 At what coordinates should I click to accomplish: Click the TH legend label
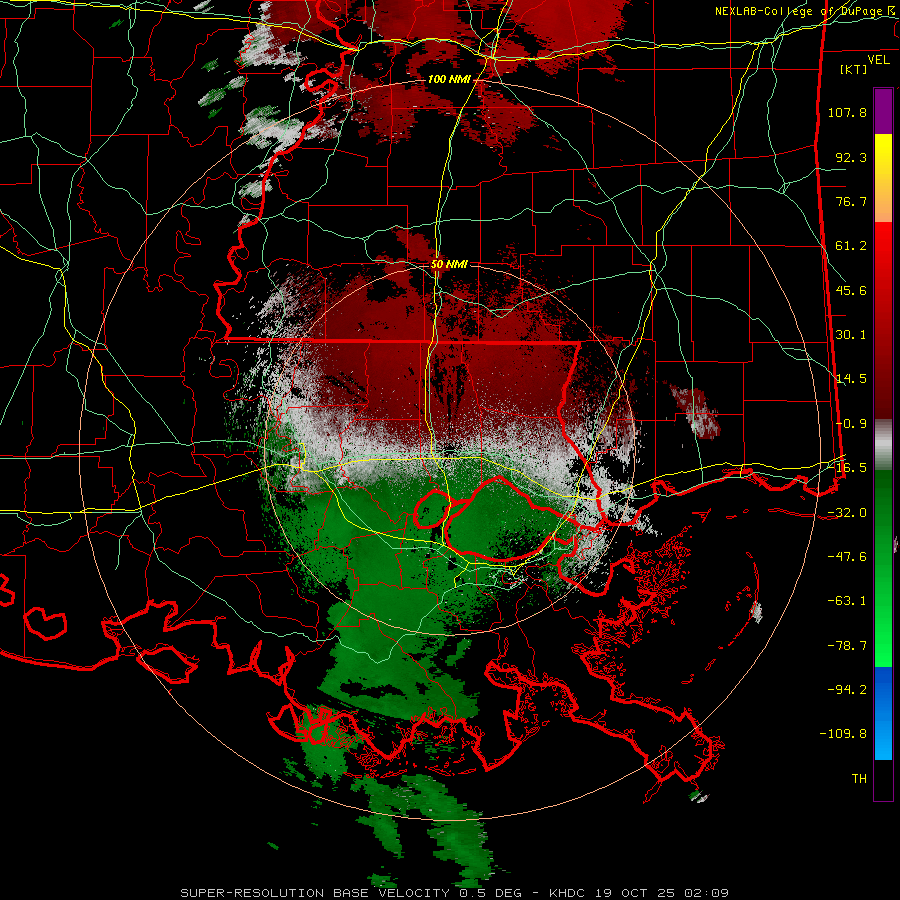tap(859, 779)
